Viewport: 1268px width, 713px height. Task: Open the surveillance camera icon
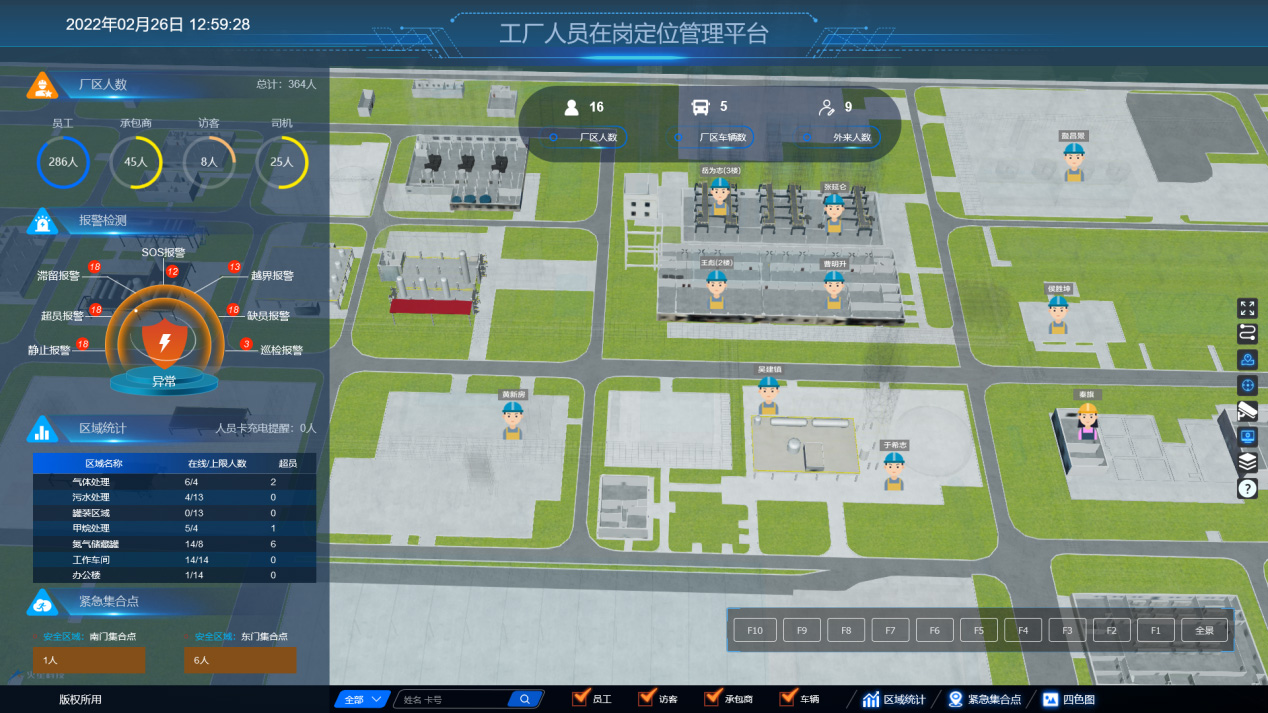point(1247,410)
